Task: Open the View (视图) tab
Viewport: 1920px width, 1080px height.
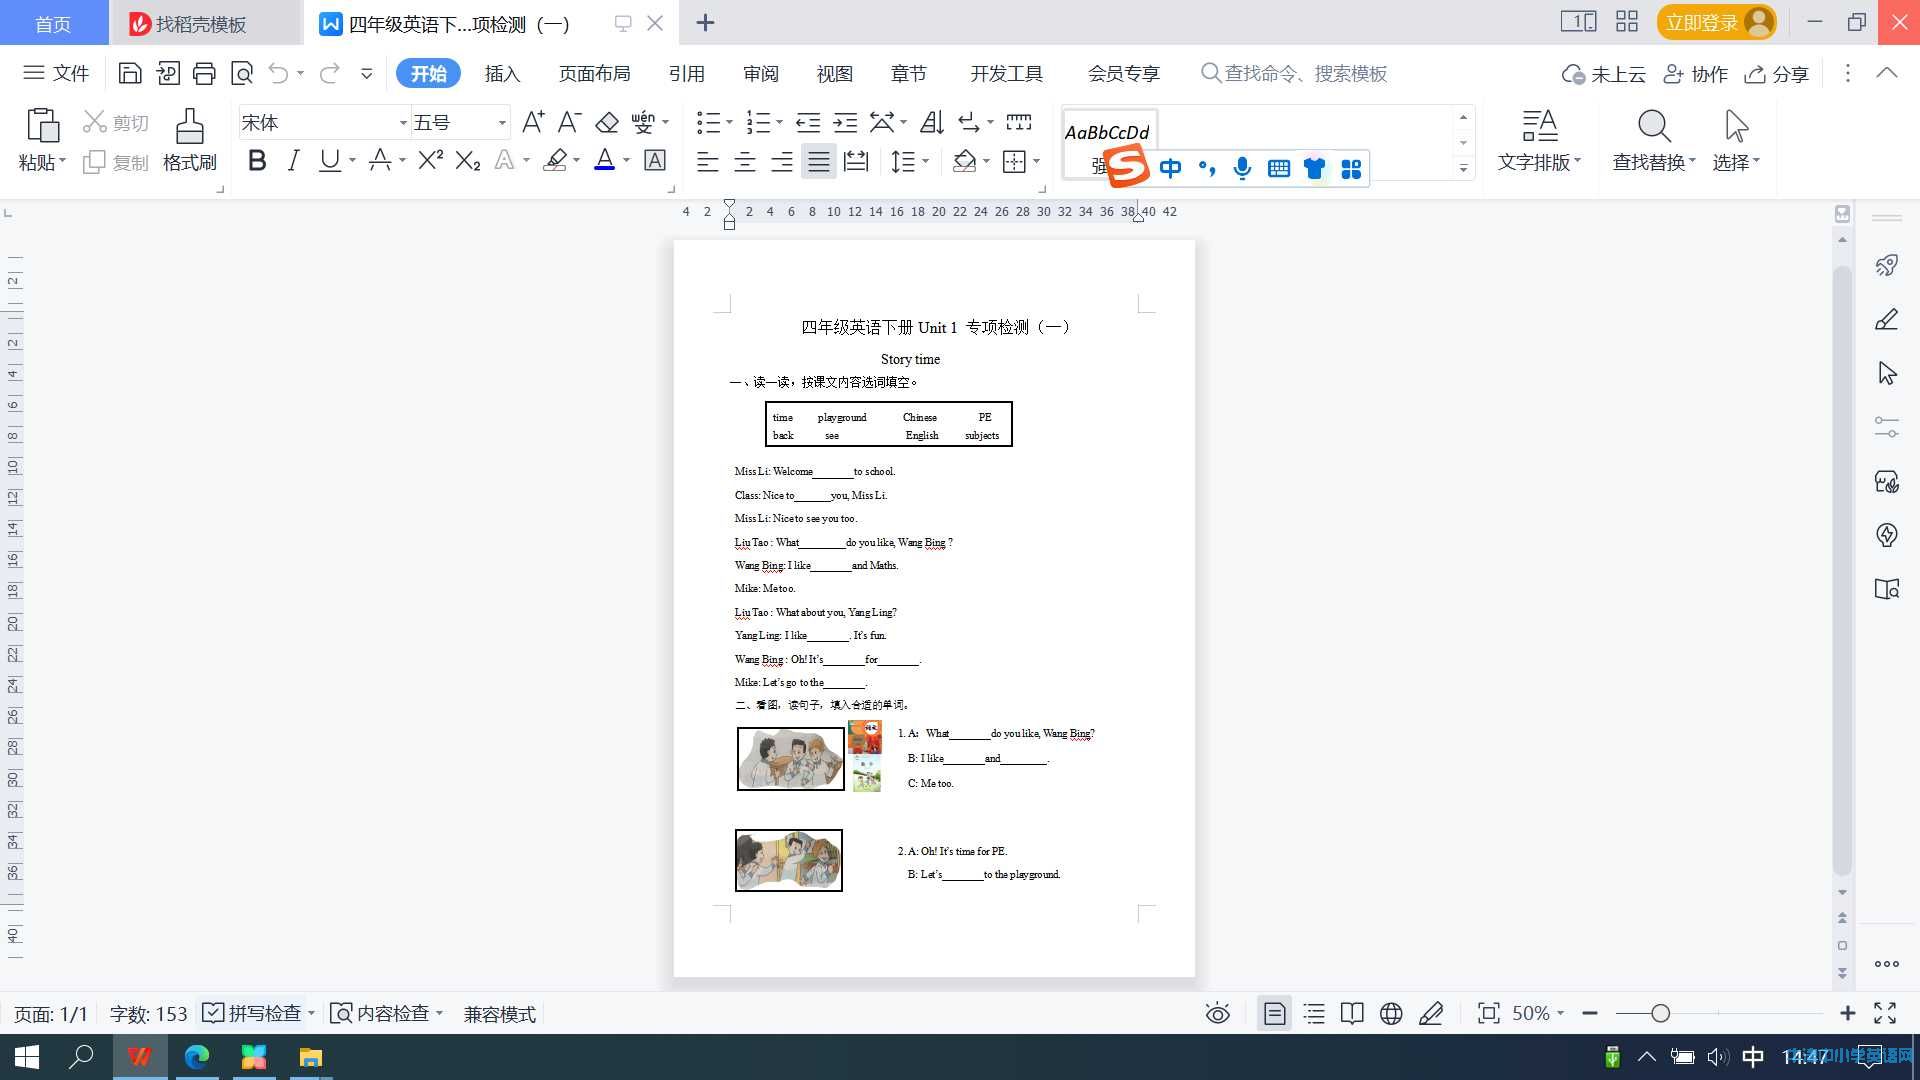Action: pos(834,73)
